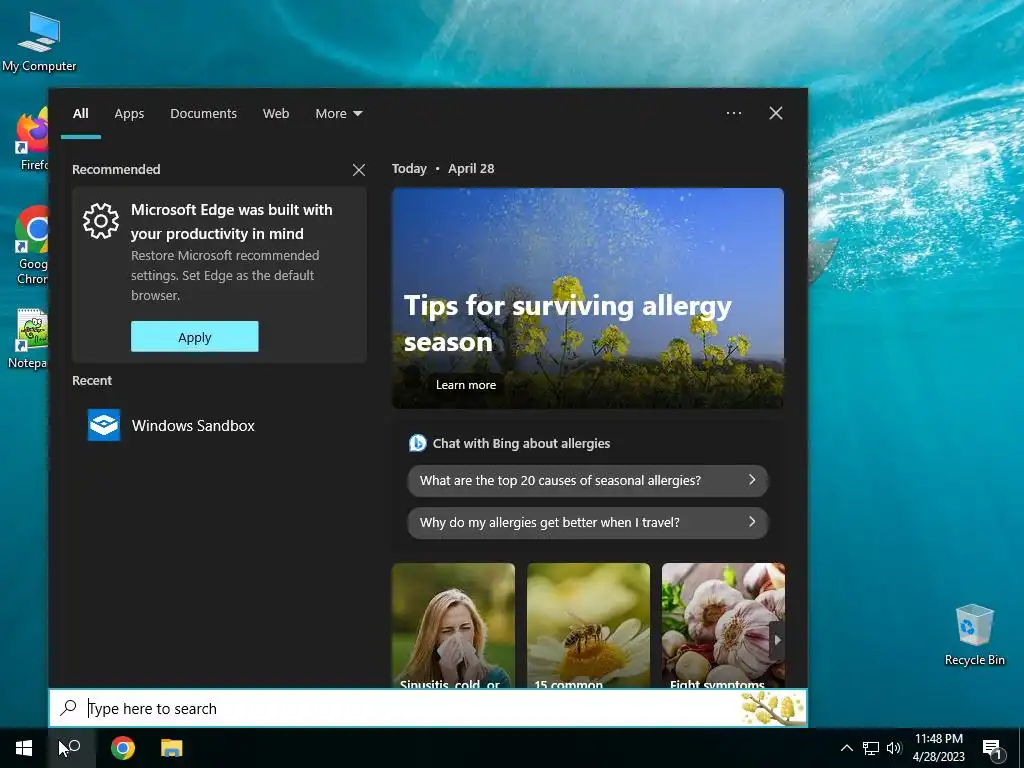Open Windows Sandbox from Recent

pyautogui.click(x=219, y=425)
